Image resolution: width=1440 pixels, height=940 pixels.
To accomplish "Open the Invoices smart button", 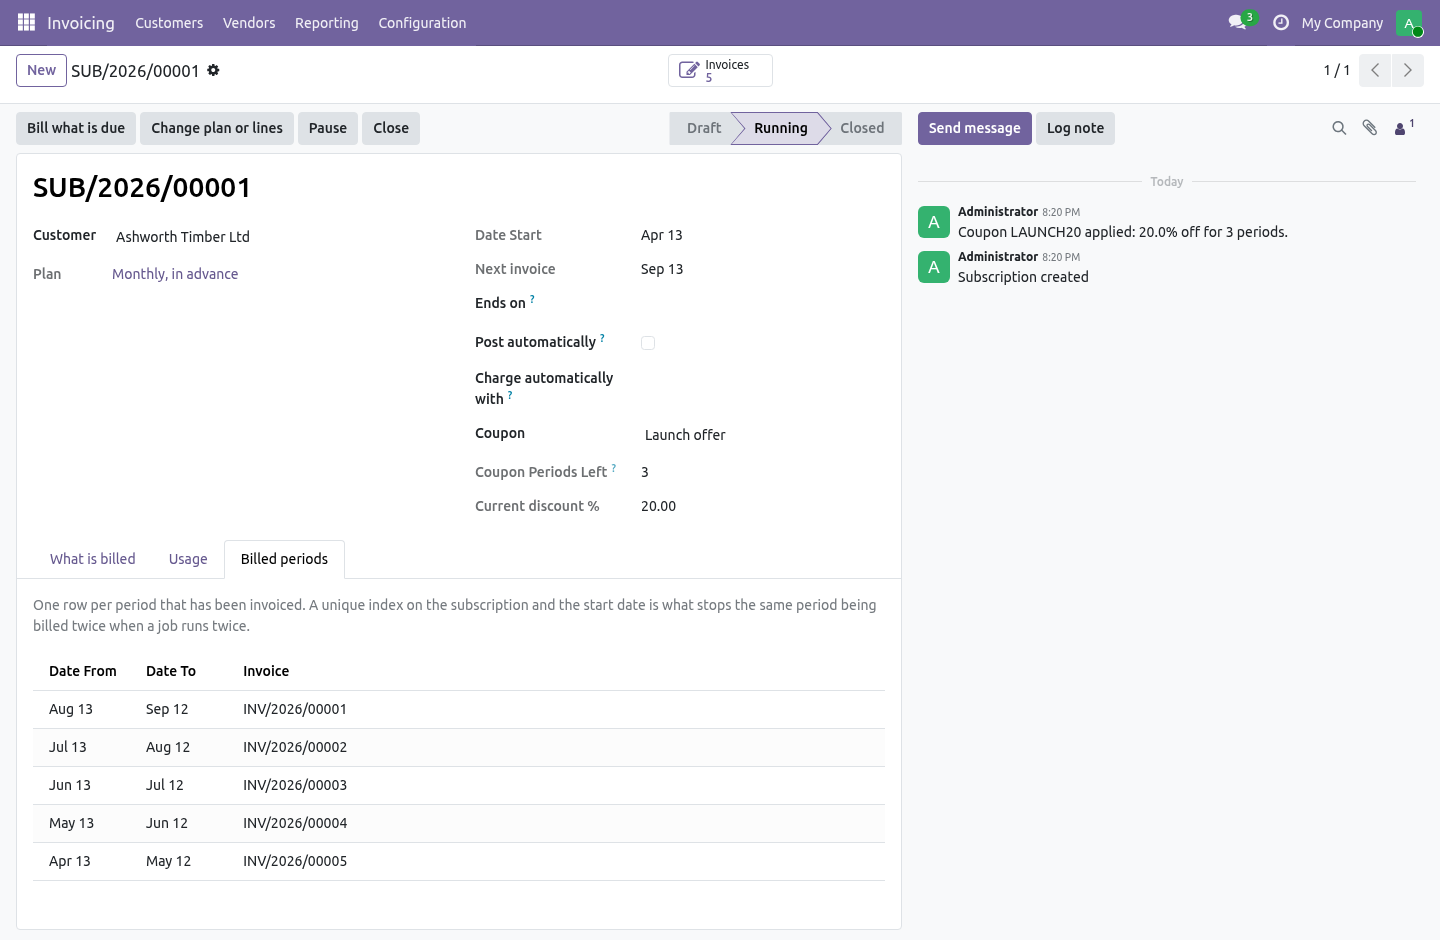I will click(x=720, y=70).
